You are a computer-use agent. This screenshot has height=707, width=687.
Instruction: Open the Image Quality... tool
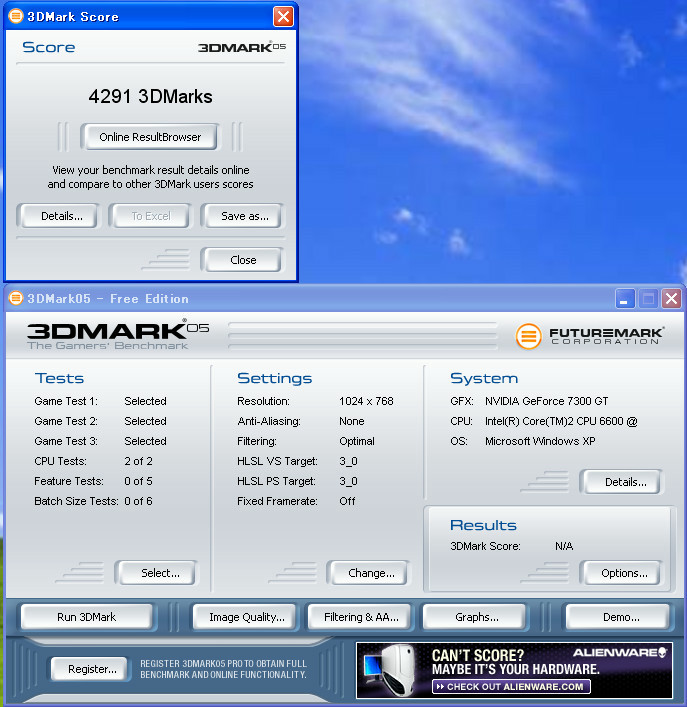click(x=247, y=617)
